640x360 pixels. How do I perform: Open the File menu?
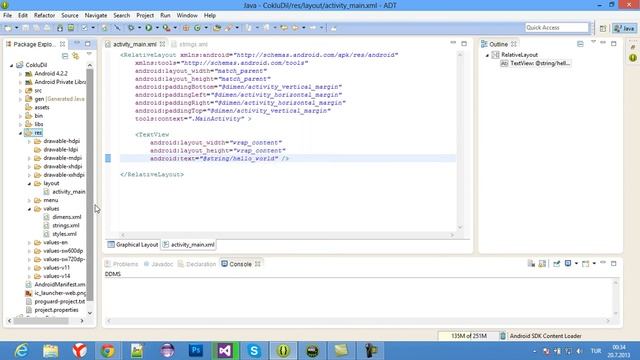pyautogui.click(x=7, y=16)
